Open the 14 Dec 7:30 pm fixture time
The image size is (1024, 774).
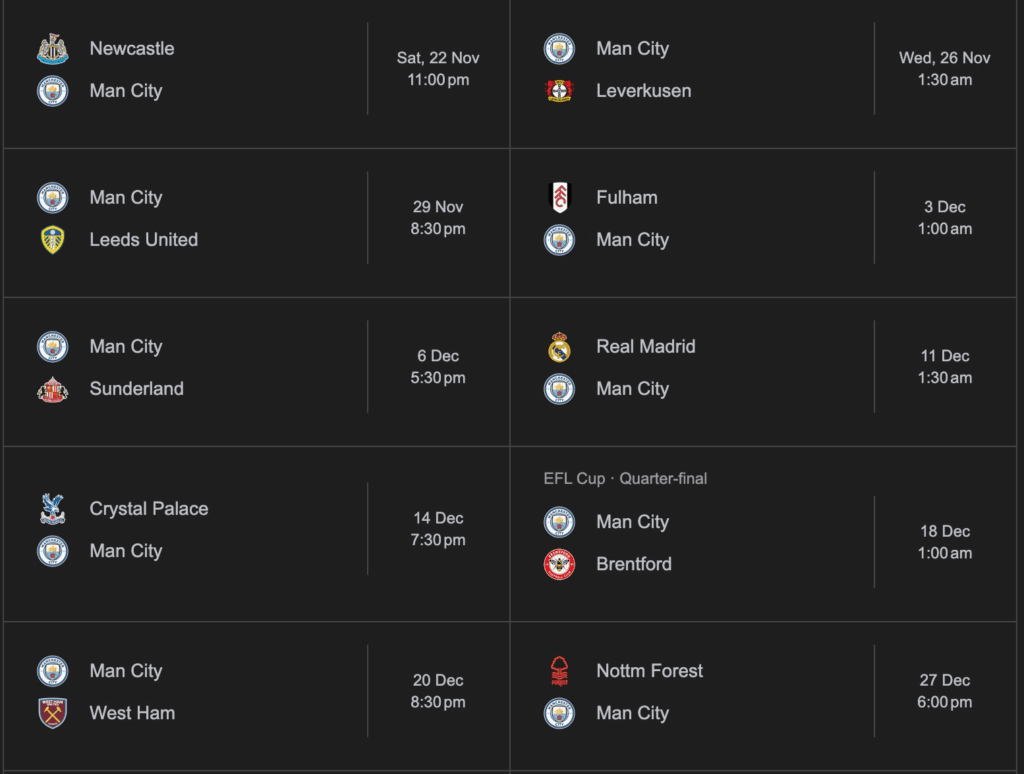[x=438, y=529]
